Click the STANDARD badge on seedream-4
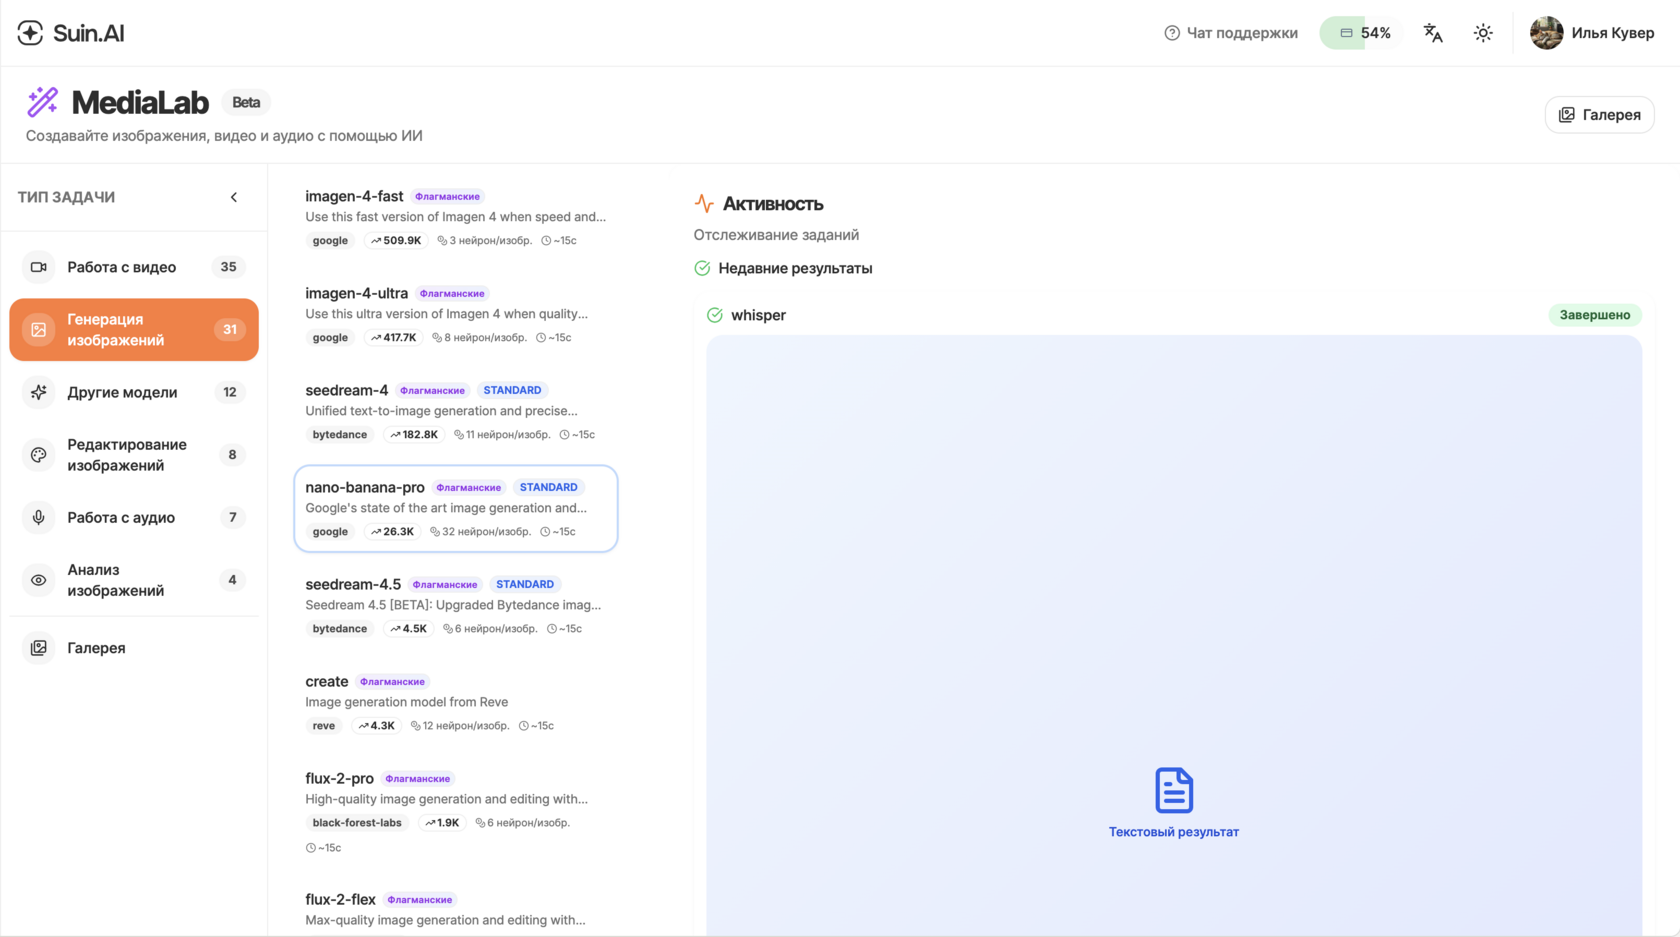The height and width of the screenshot is (937, 1680). point(512,391)
